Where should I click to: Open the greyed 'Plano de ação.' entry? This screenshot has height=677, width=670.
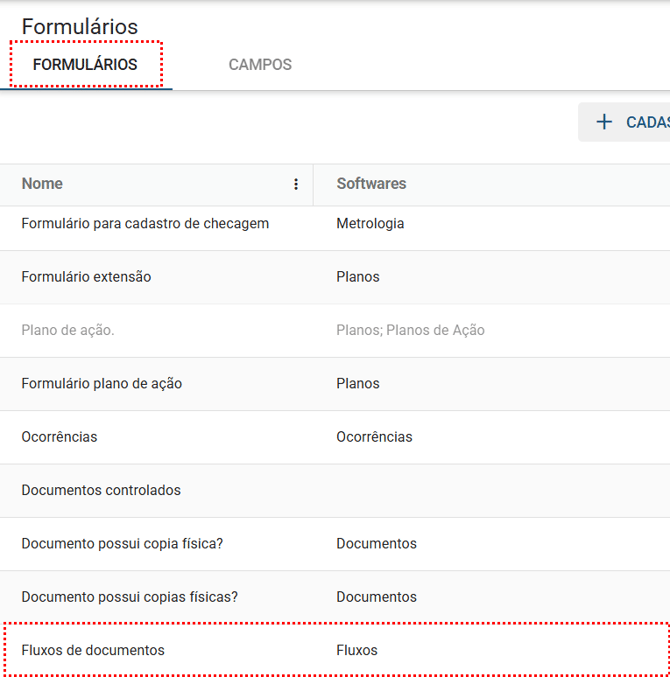(68, 330)
